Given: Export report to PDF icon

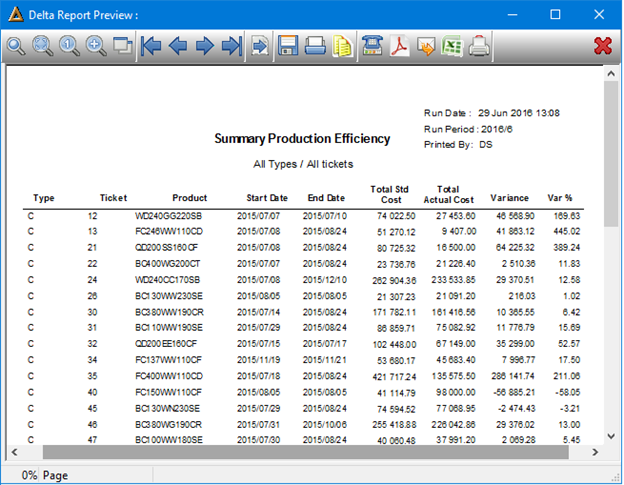Looking at the screenshot, I should pyautogui.click(x=400, y=46).
